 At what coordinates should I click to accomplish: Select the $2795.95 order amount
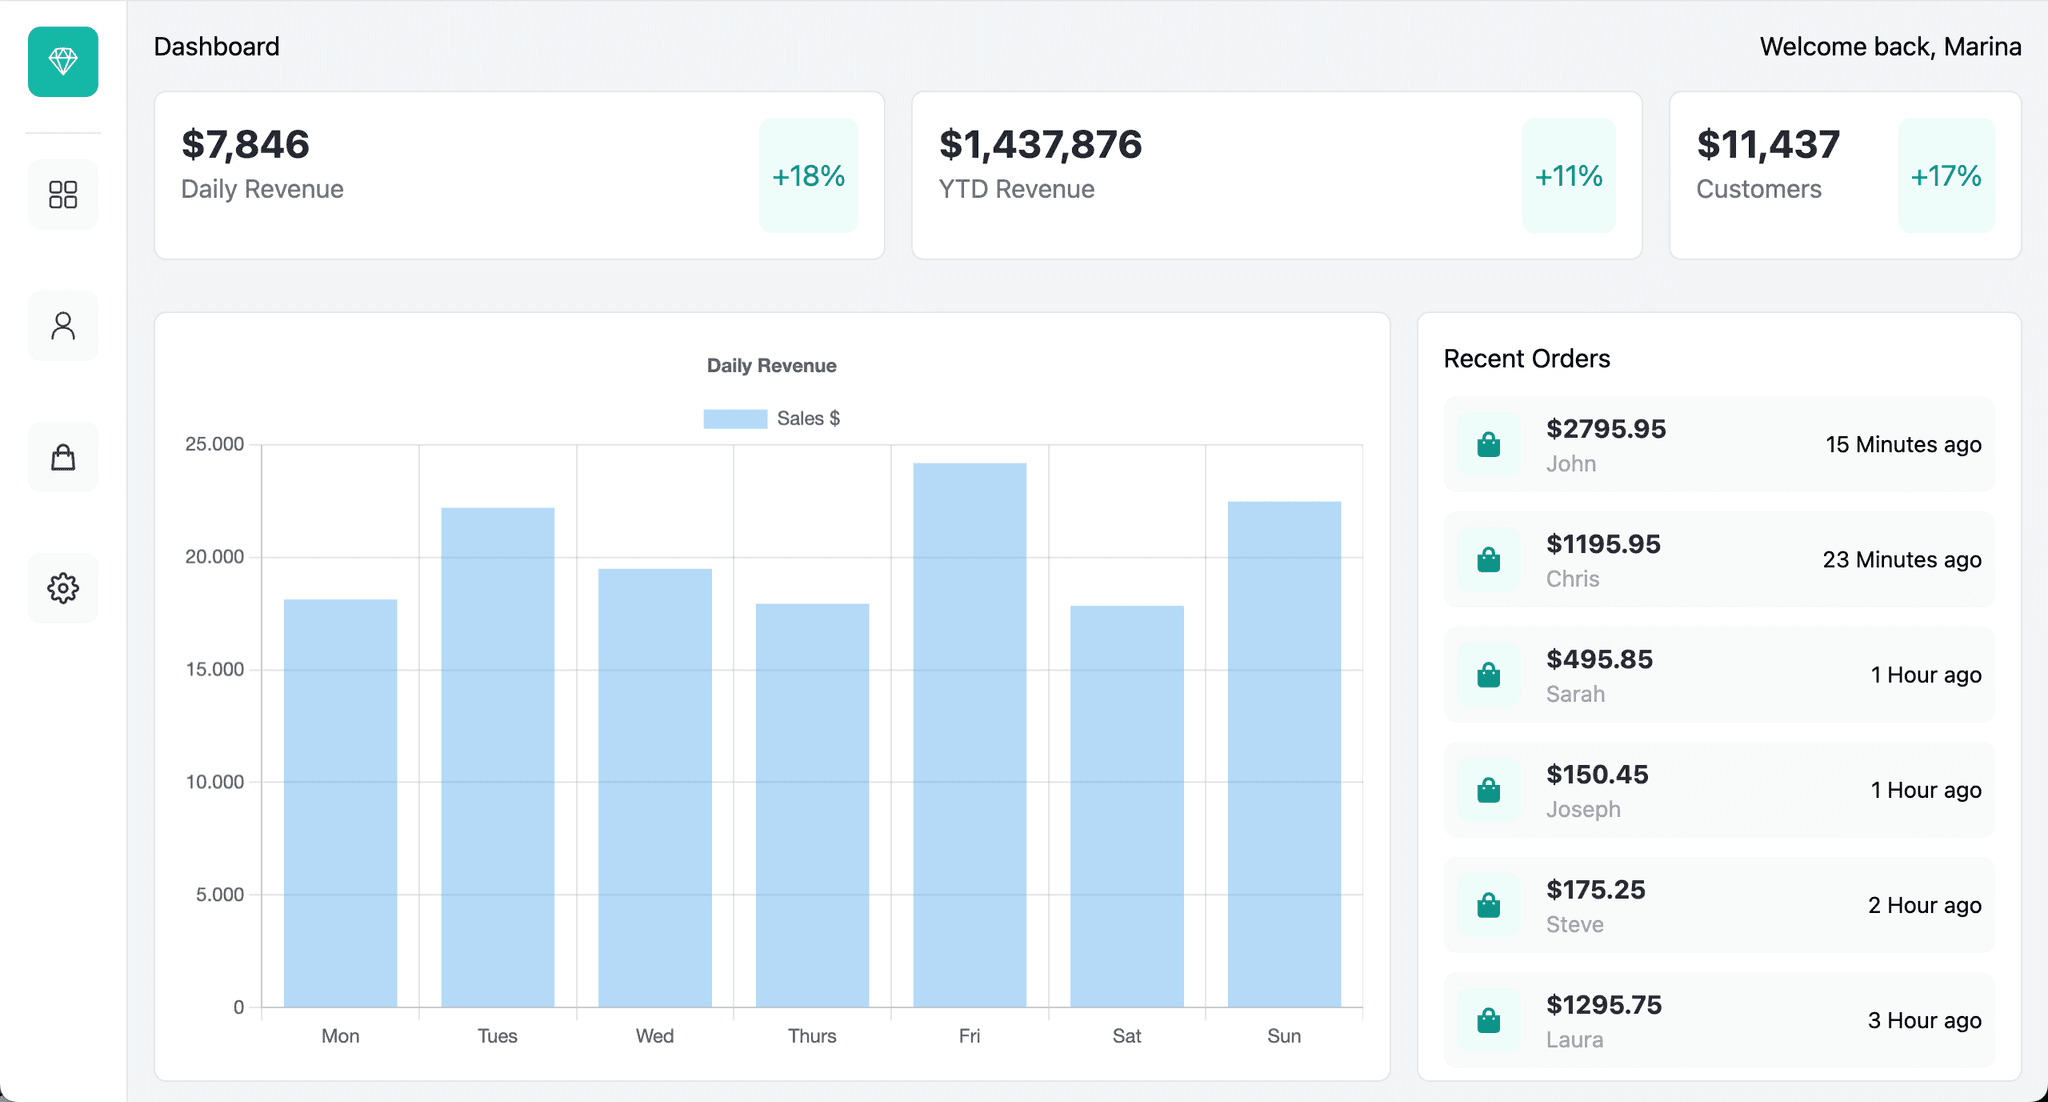click(x=1606, y=429)
